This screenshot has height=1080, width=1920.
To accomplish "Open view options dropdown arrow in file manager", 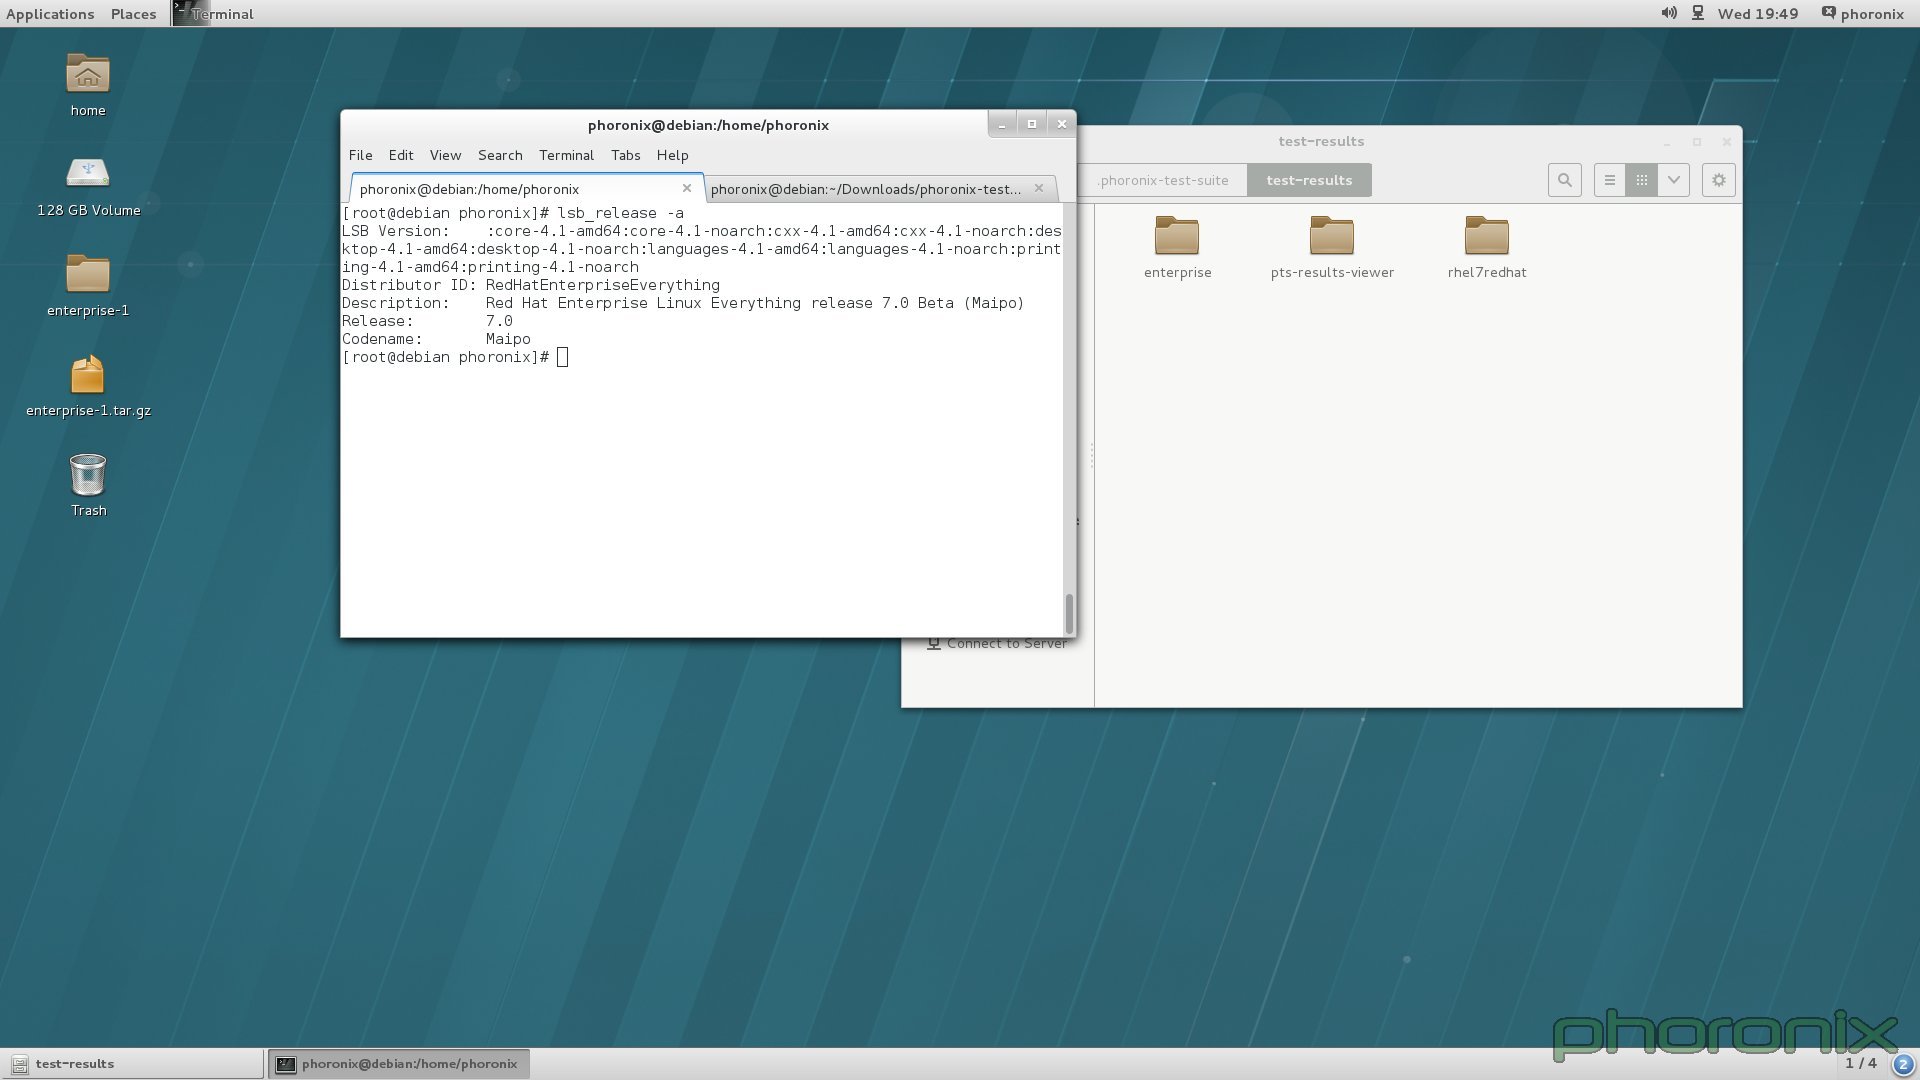I will pyautogui.click(x=1673, y=180).
